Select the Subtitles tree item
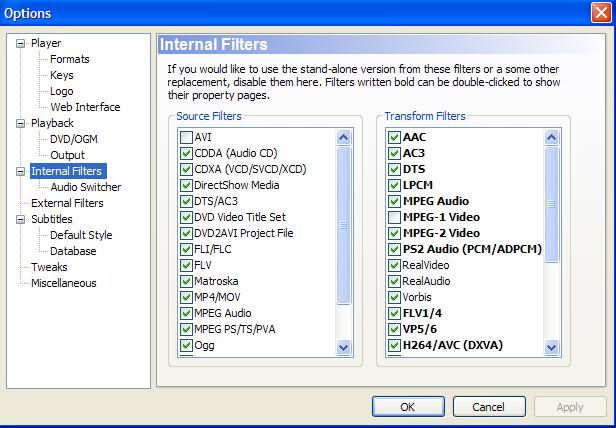616x428 pixels. tap(52, 219)
